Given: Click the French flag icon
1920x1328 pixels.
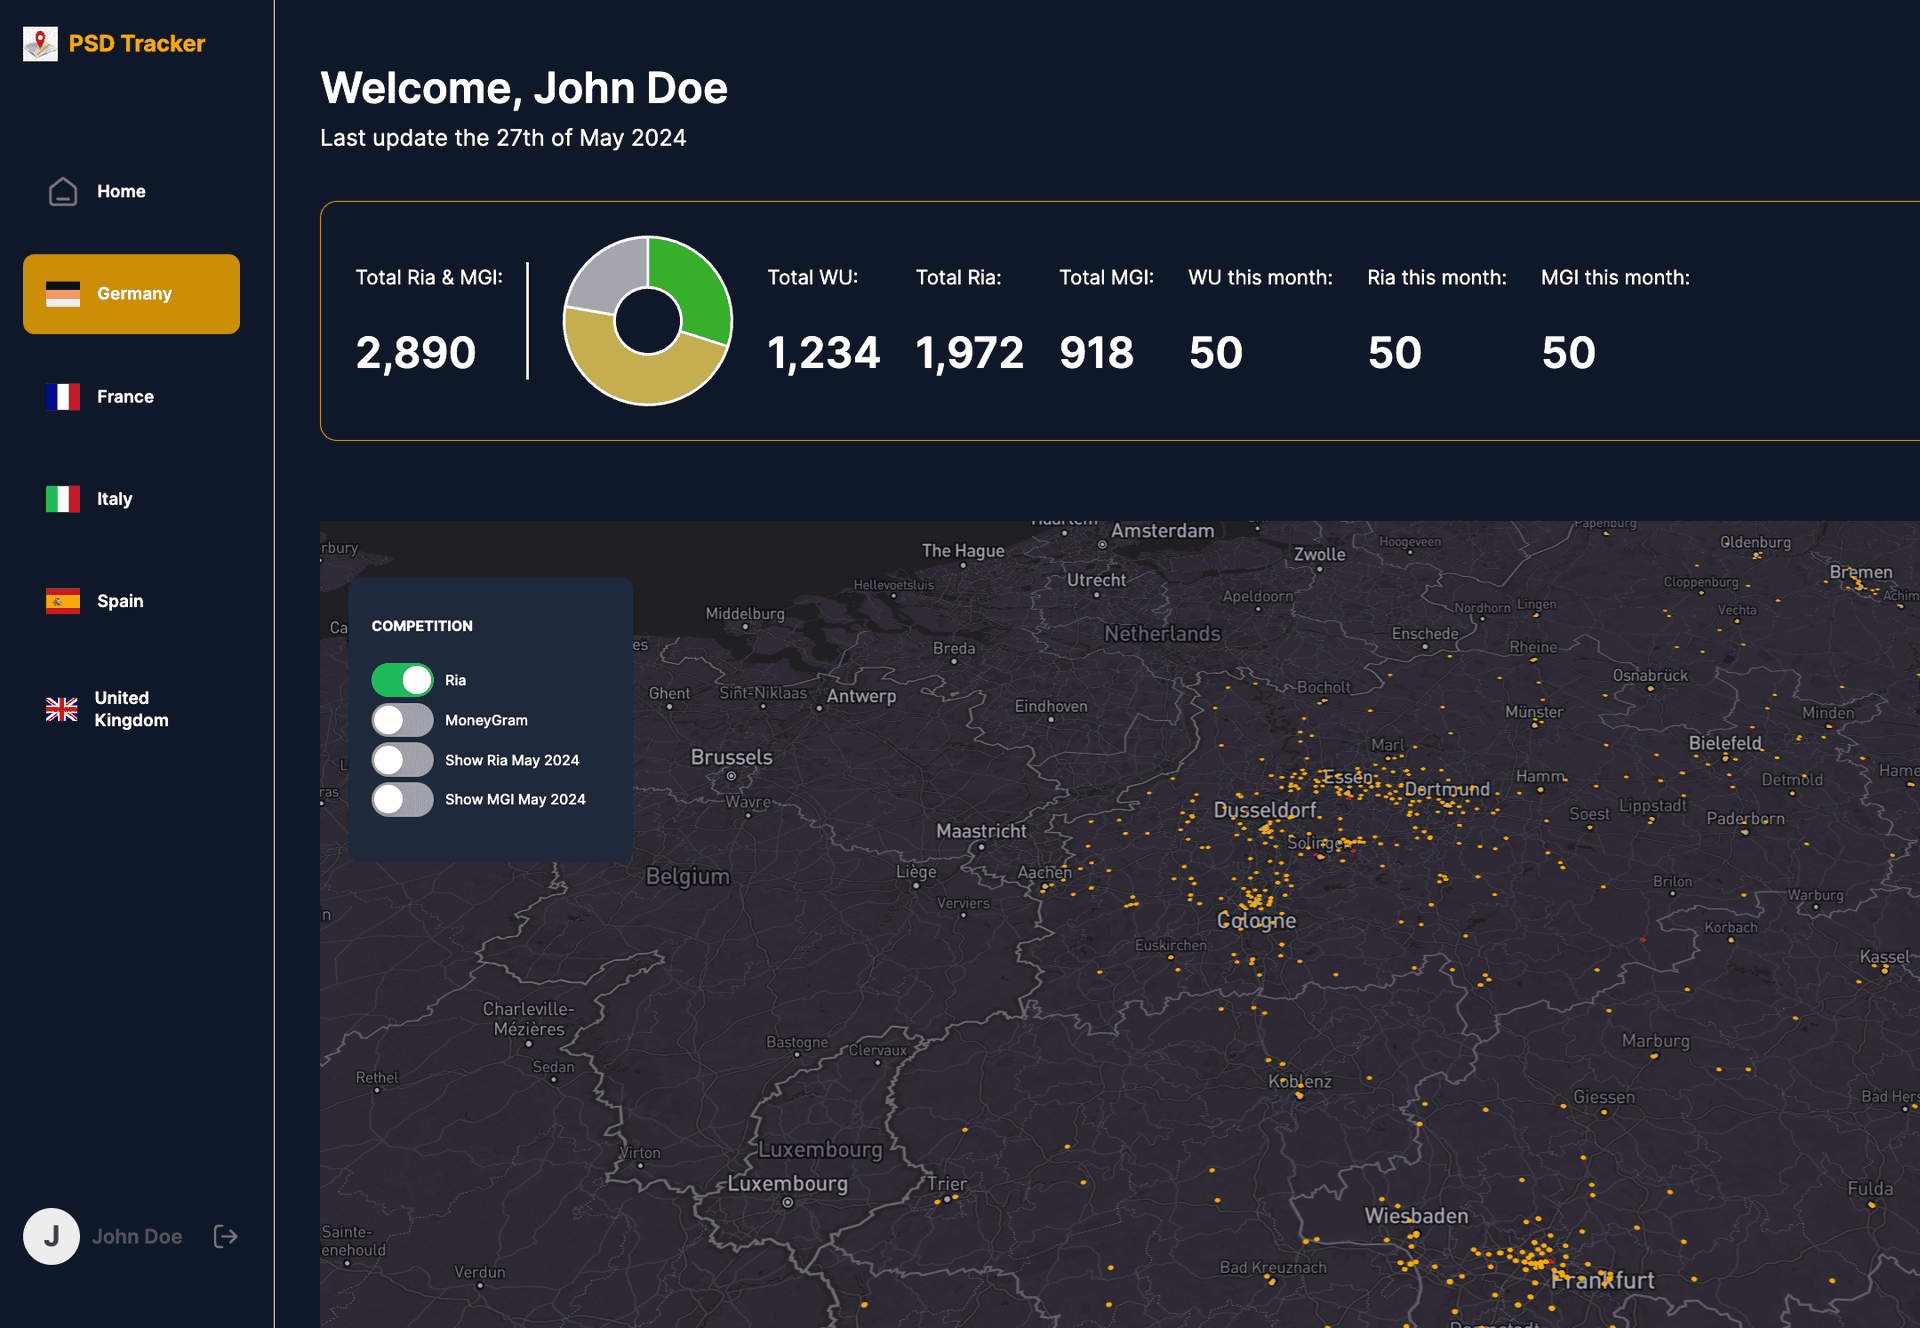Looking at the screenshot, I should tap(63, 397).
